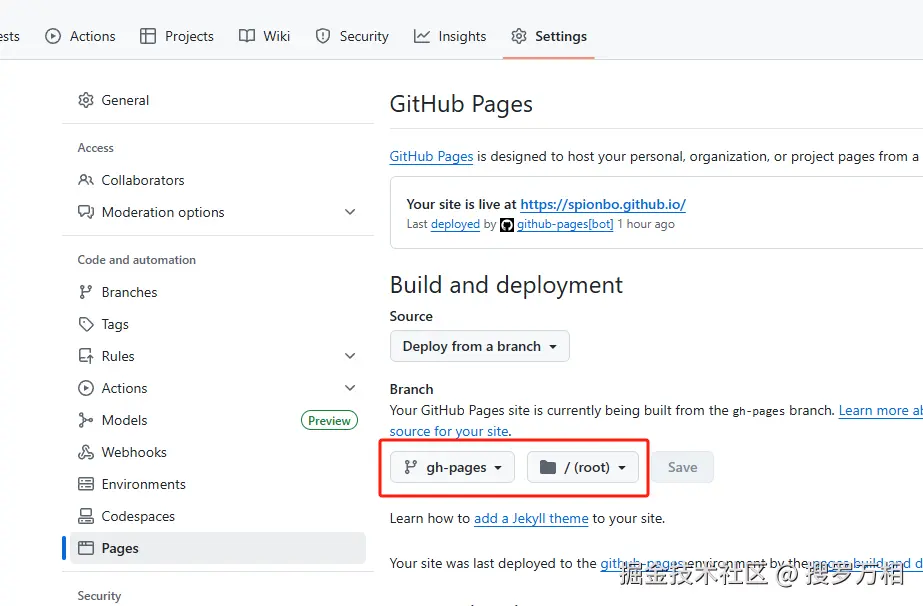The width and height of the screenshot is (923, 606).
Task: Open the Actions tab in repository navigation
Action: (80, 36)
